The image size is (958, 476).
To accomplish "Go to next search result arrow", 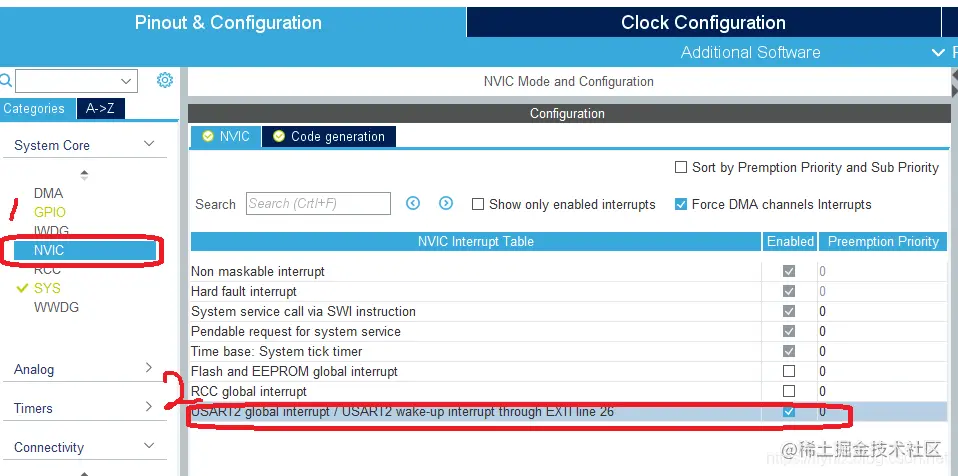I will click(446, 203).
